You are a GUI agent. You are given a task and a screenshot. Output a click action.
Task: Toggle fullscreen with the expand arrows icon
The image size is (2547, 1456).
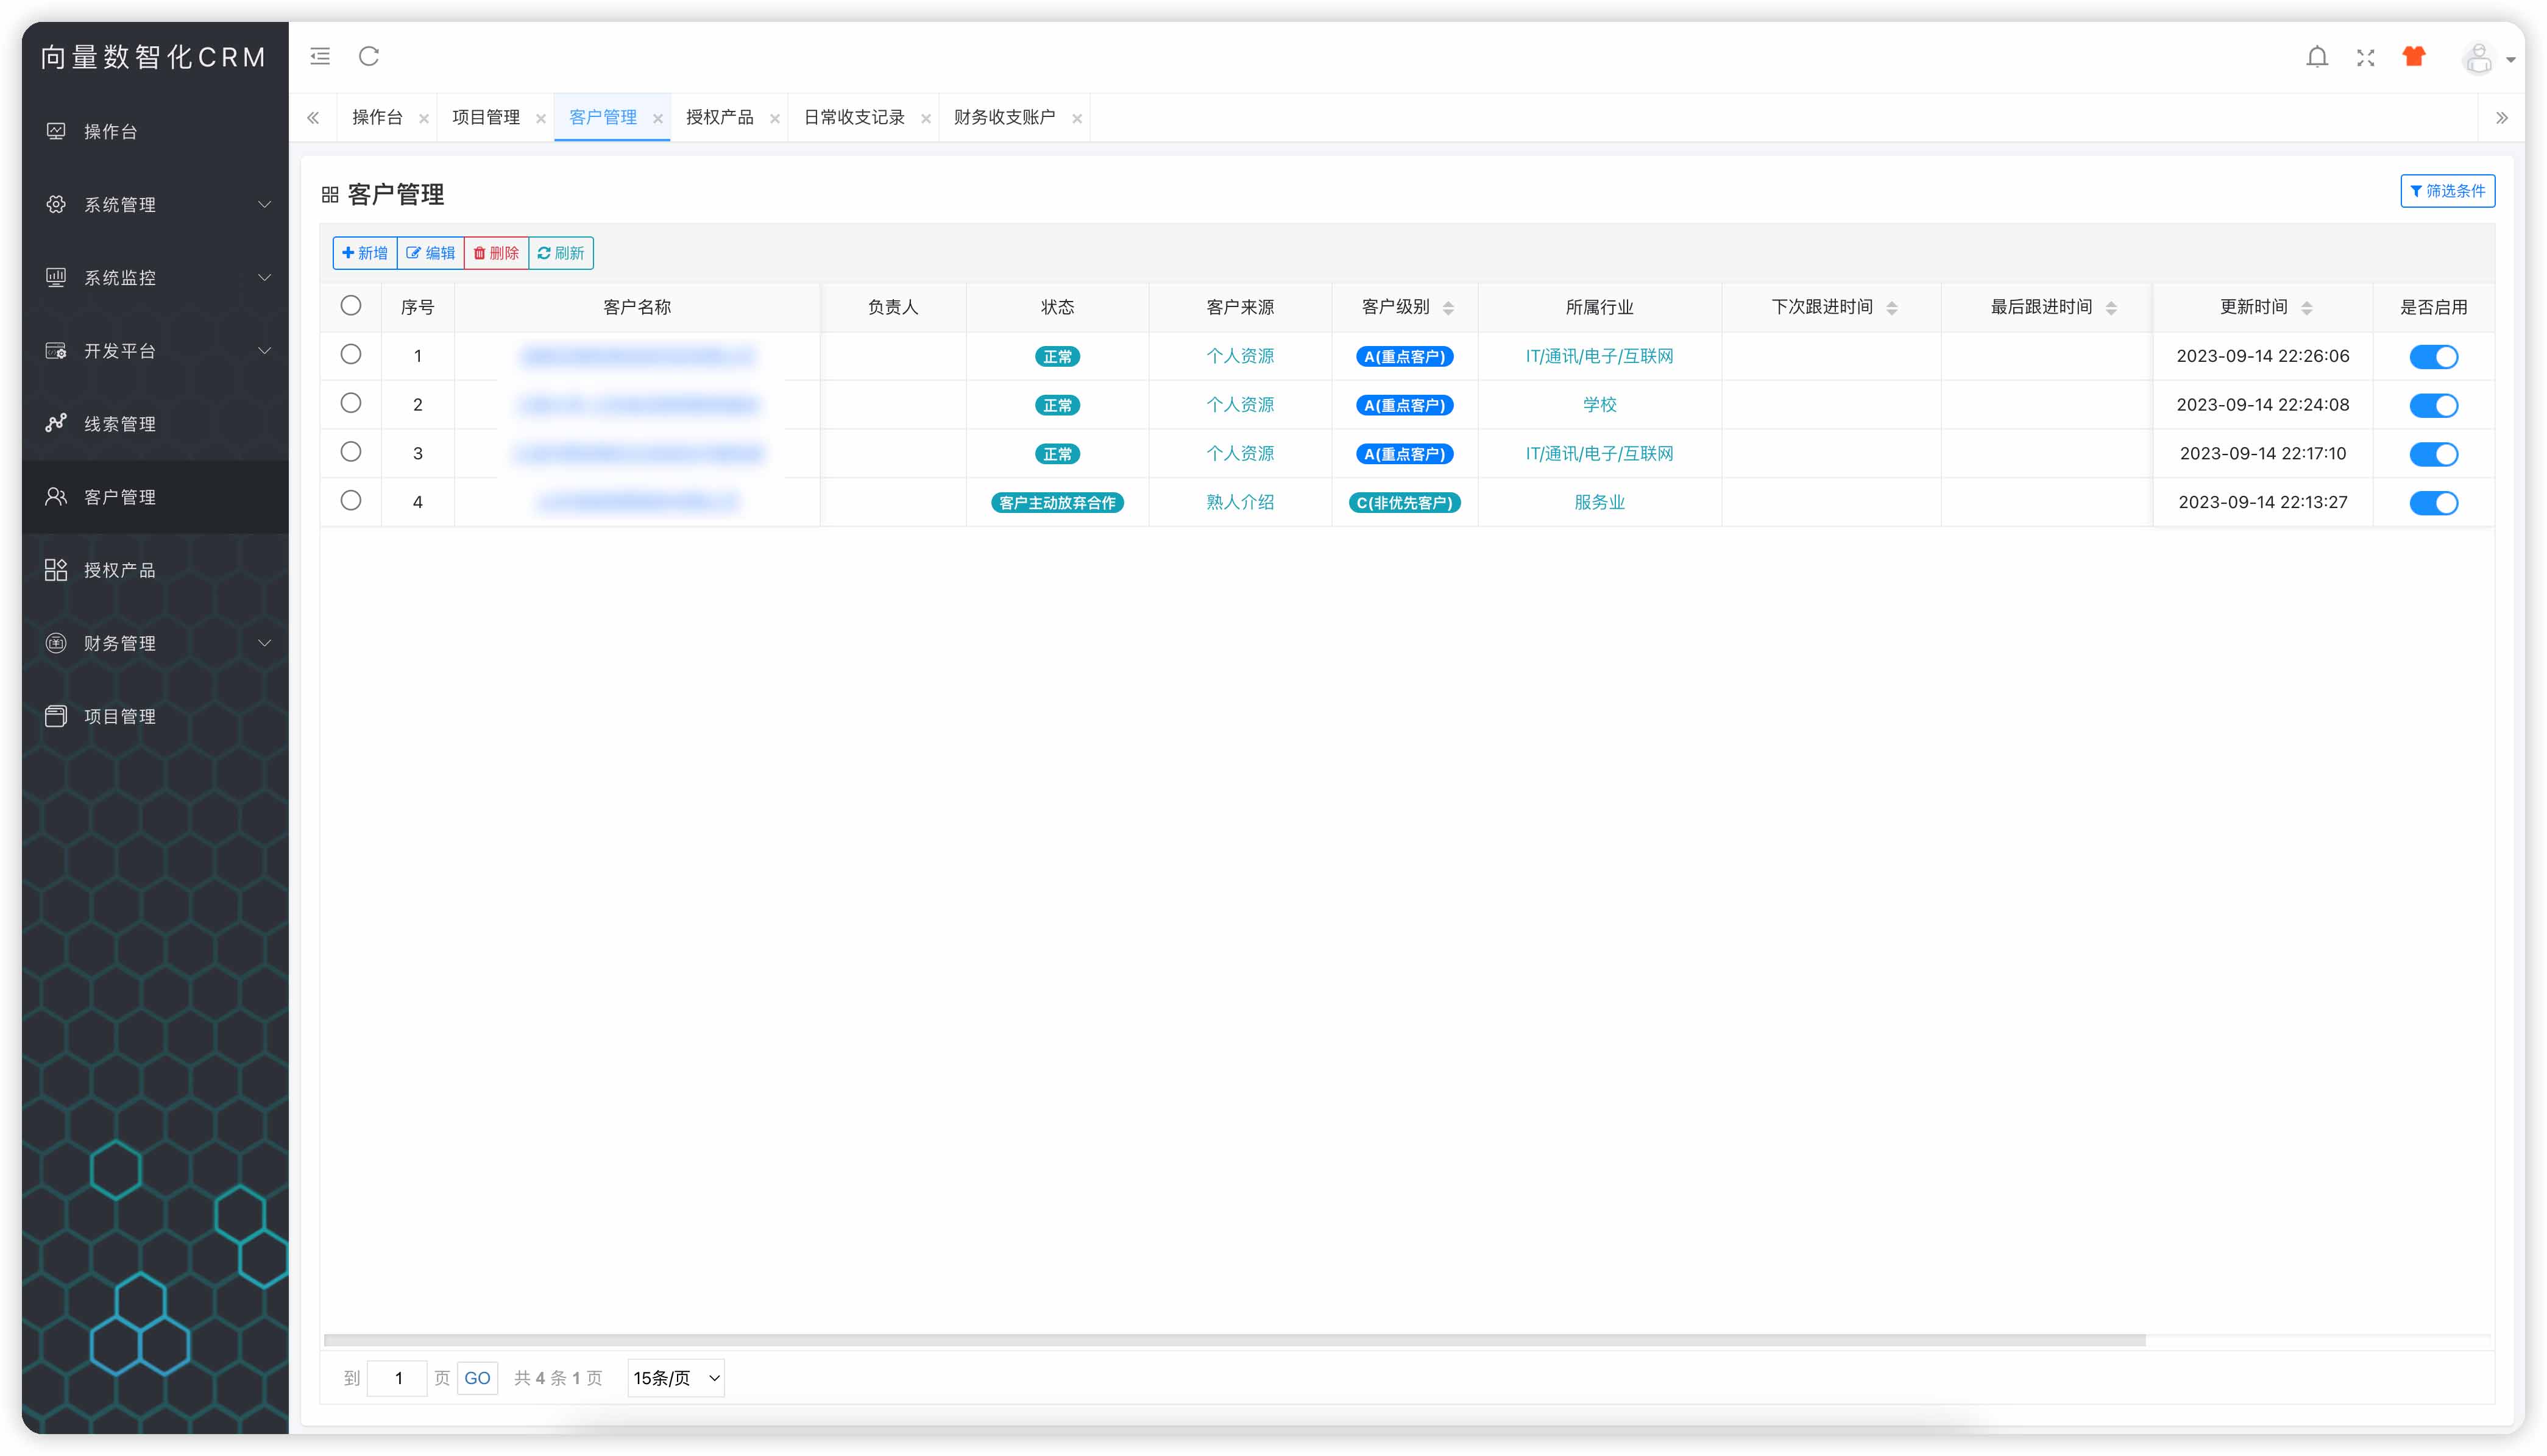coord(2365,58)
